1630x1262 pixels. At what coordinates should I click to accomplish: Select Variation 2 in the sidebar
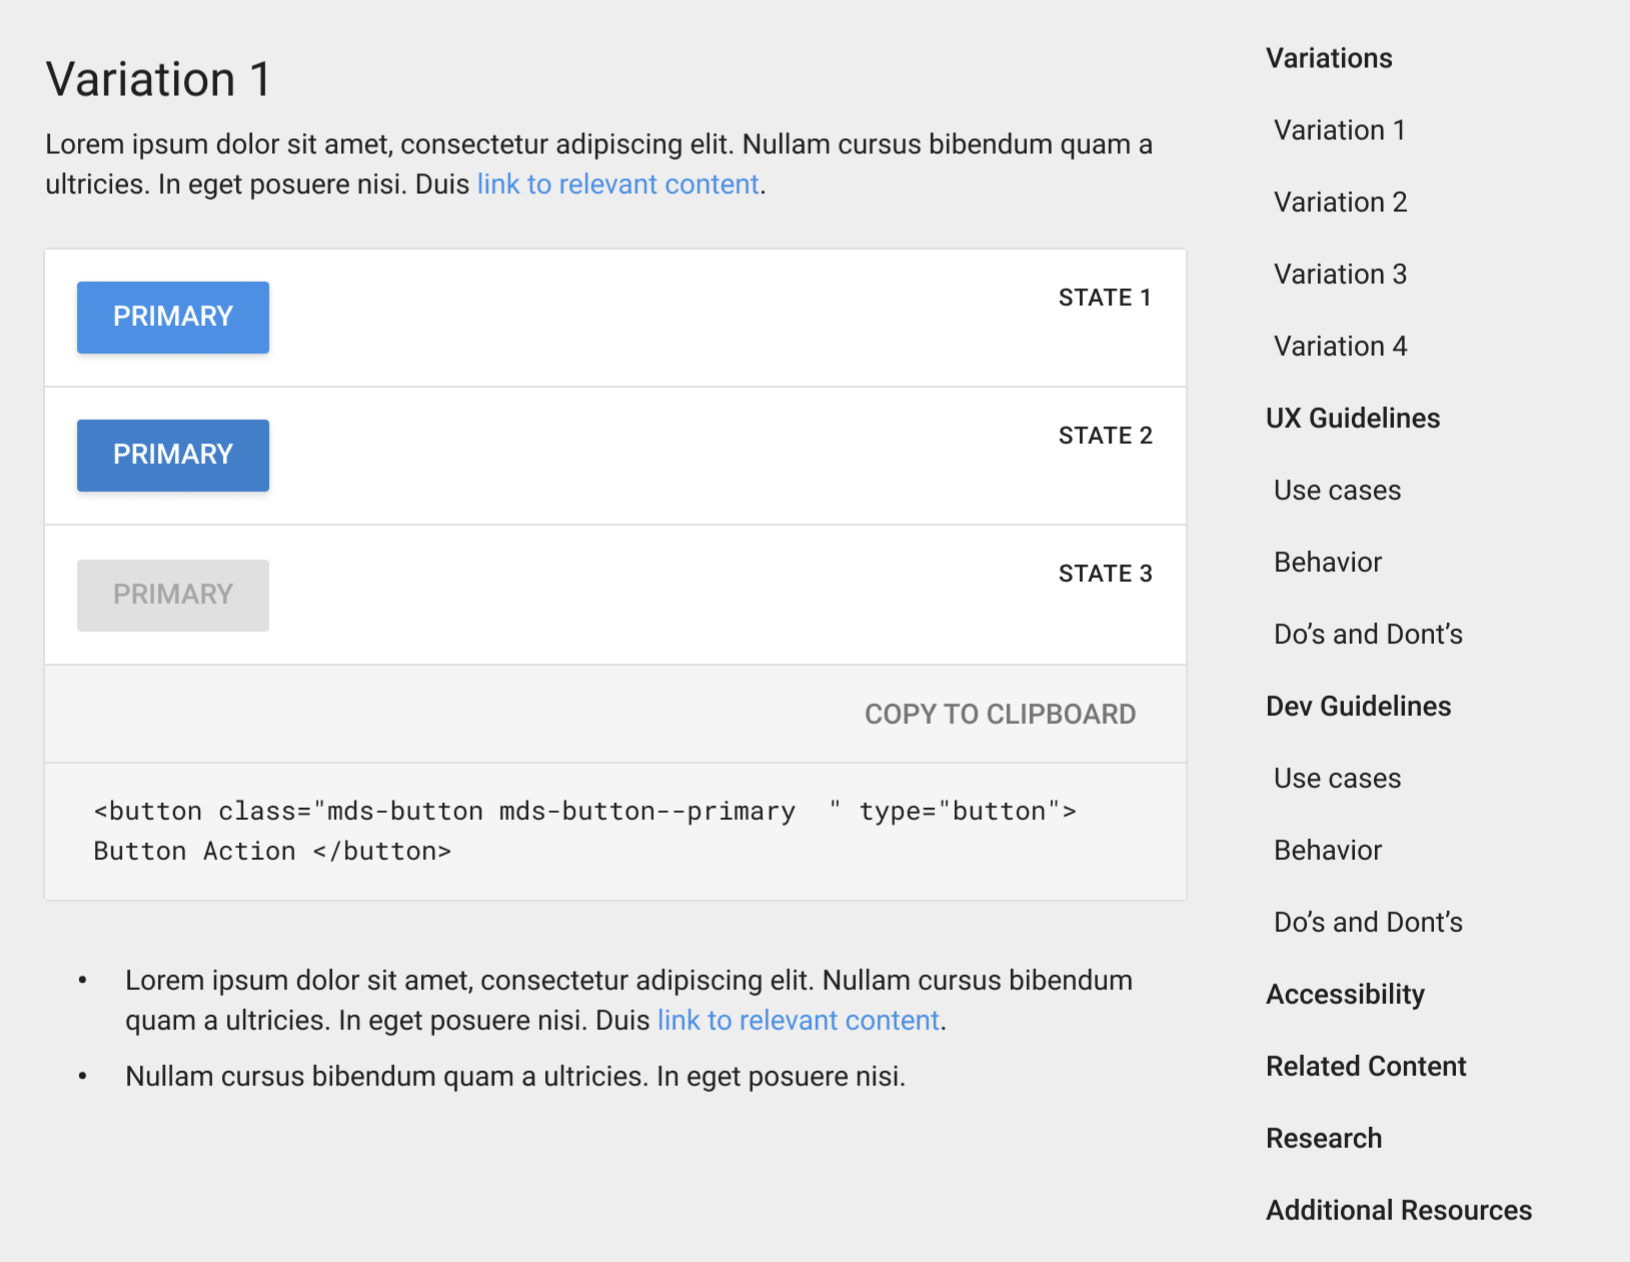(x=1340, y=203)
